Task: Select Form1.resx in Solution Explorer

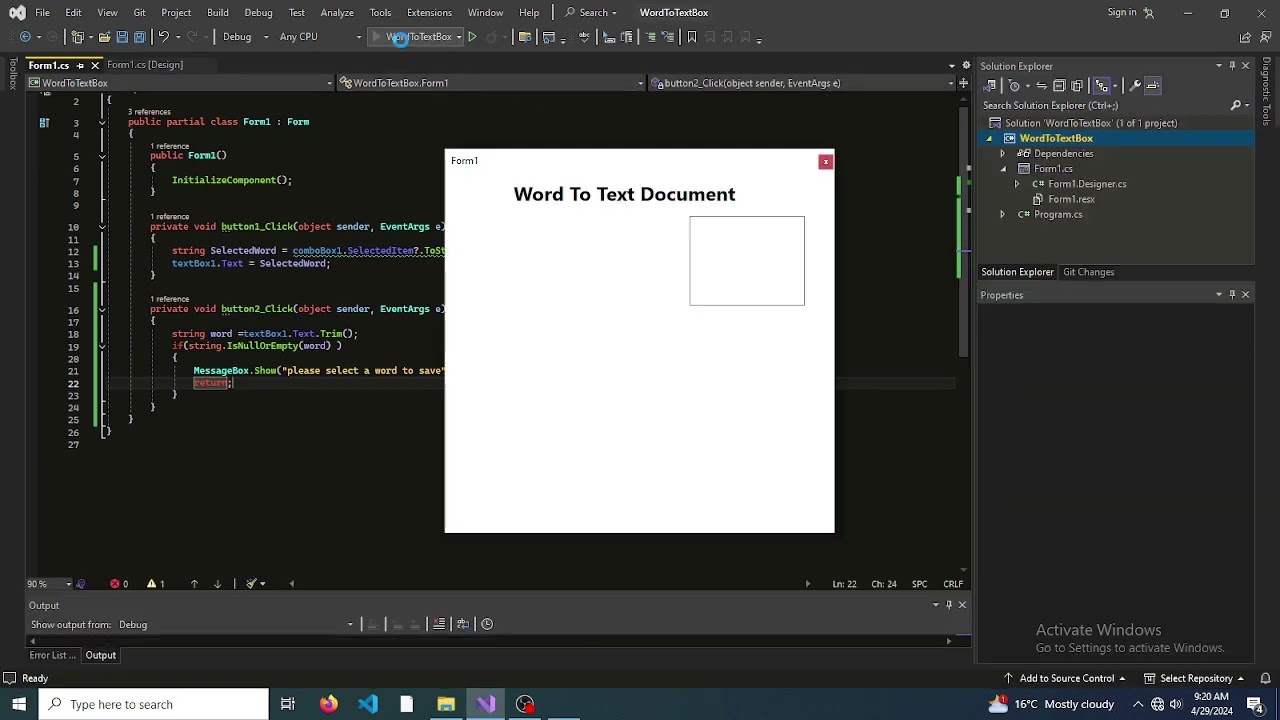Action: [x=1071, y=199]
